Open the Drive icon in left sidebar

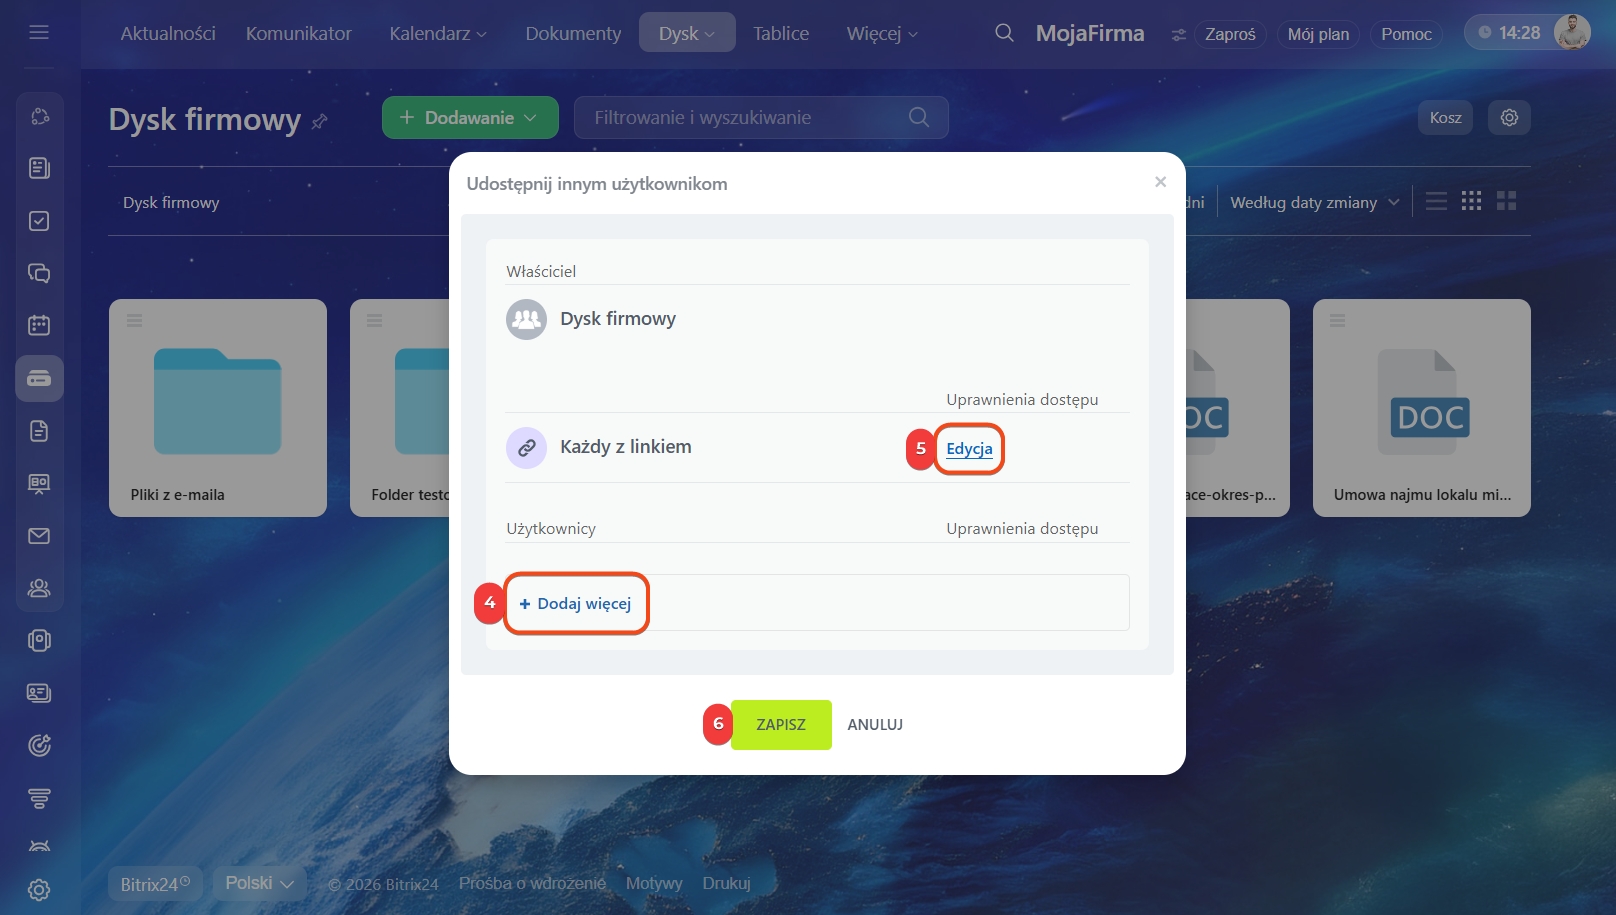pos(39,378)
